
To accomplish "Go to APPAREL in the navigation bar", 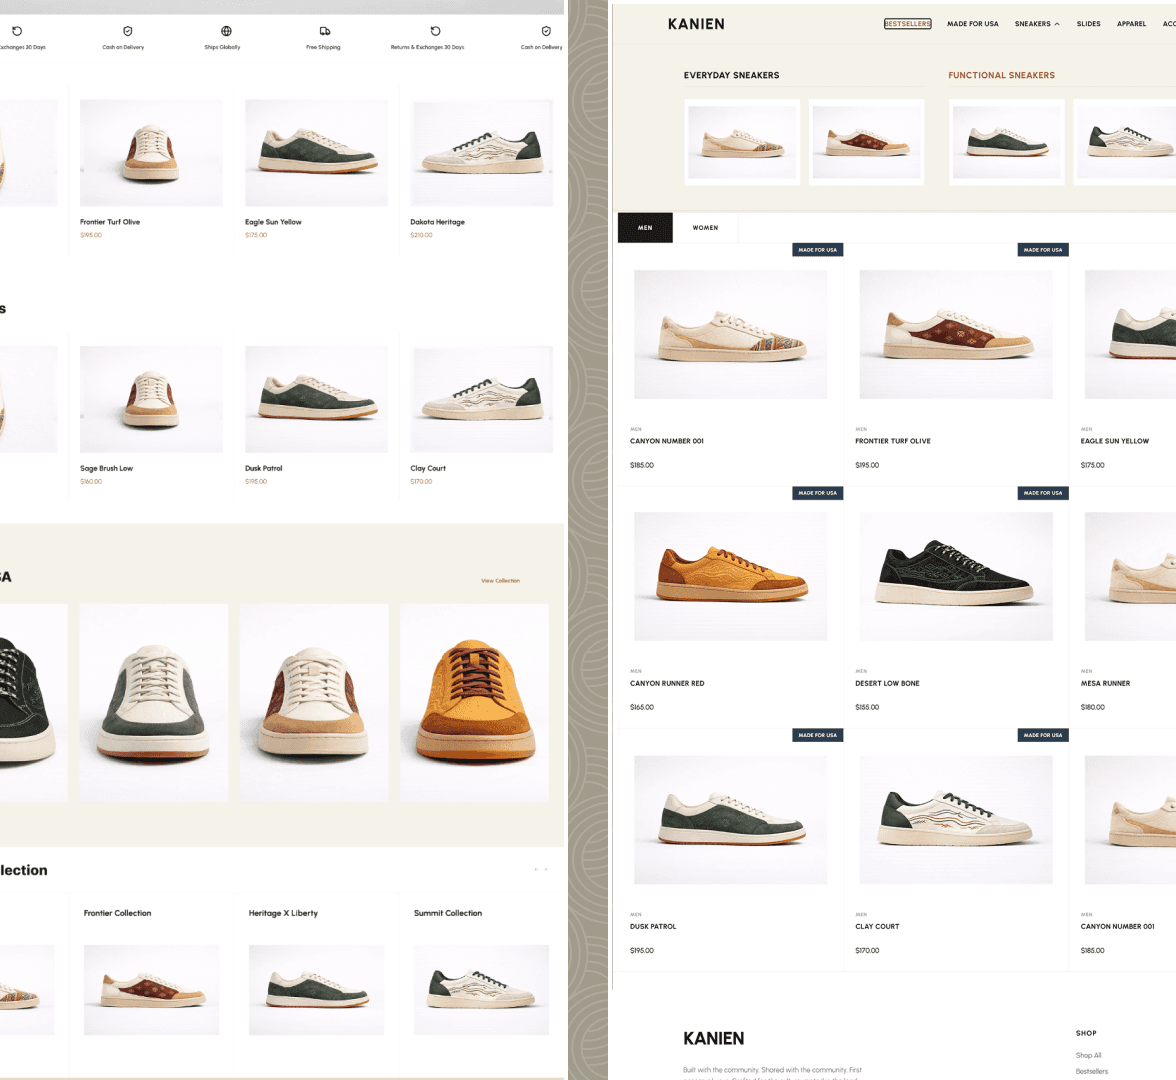I will point(1131,24).
